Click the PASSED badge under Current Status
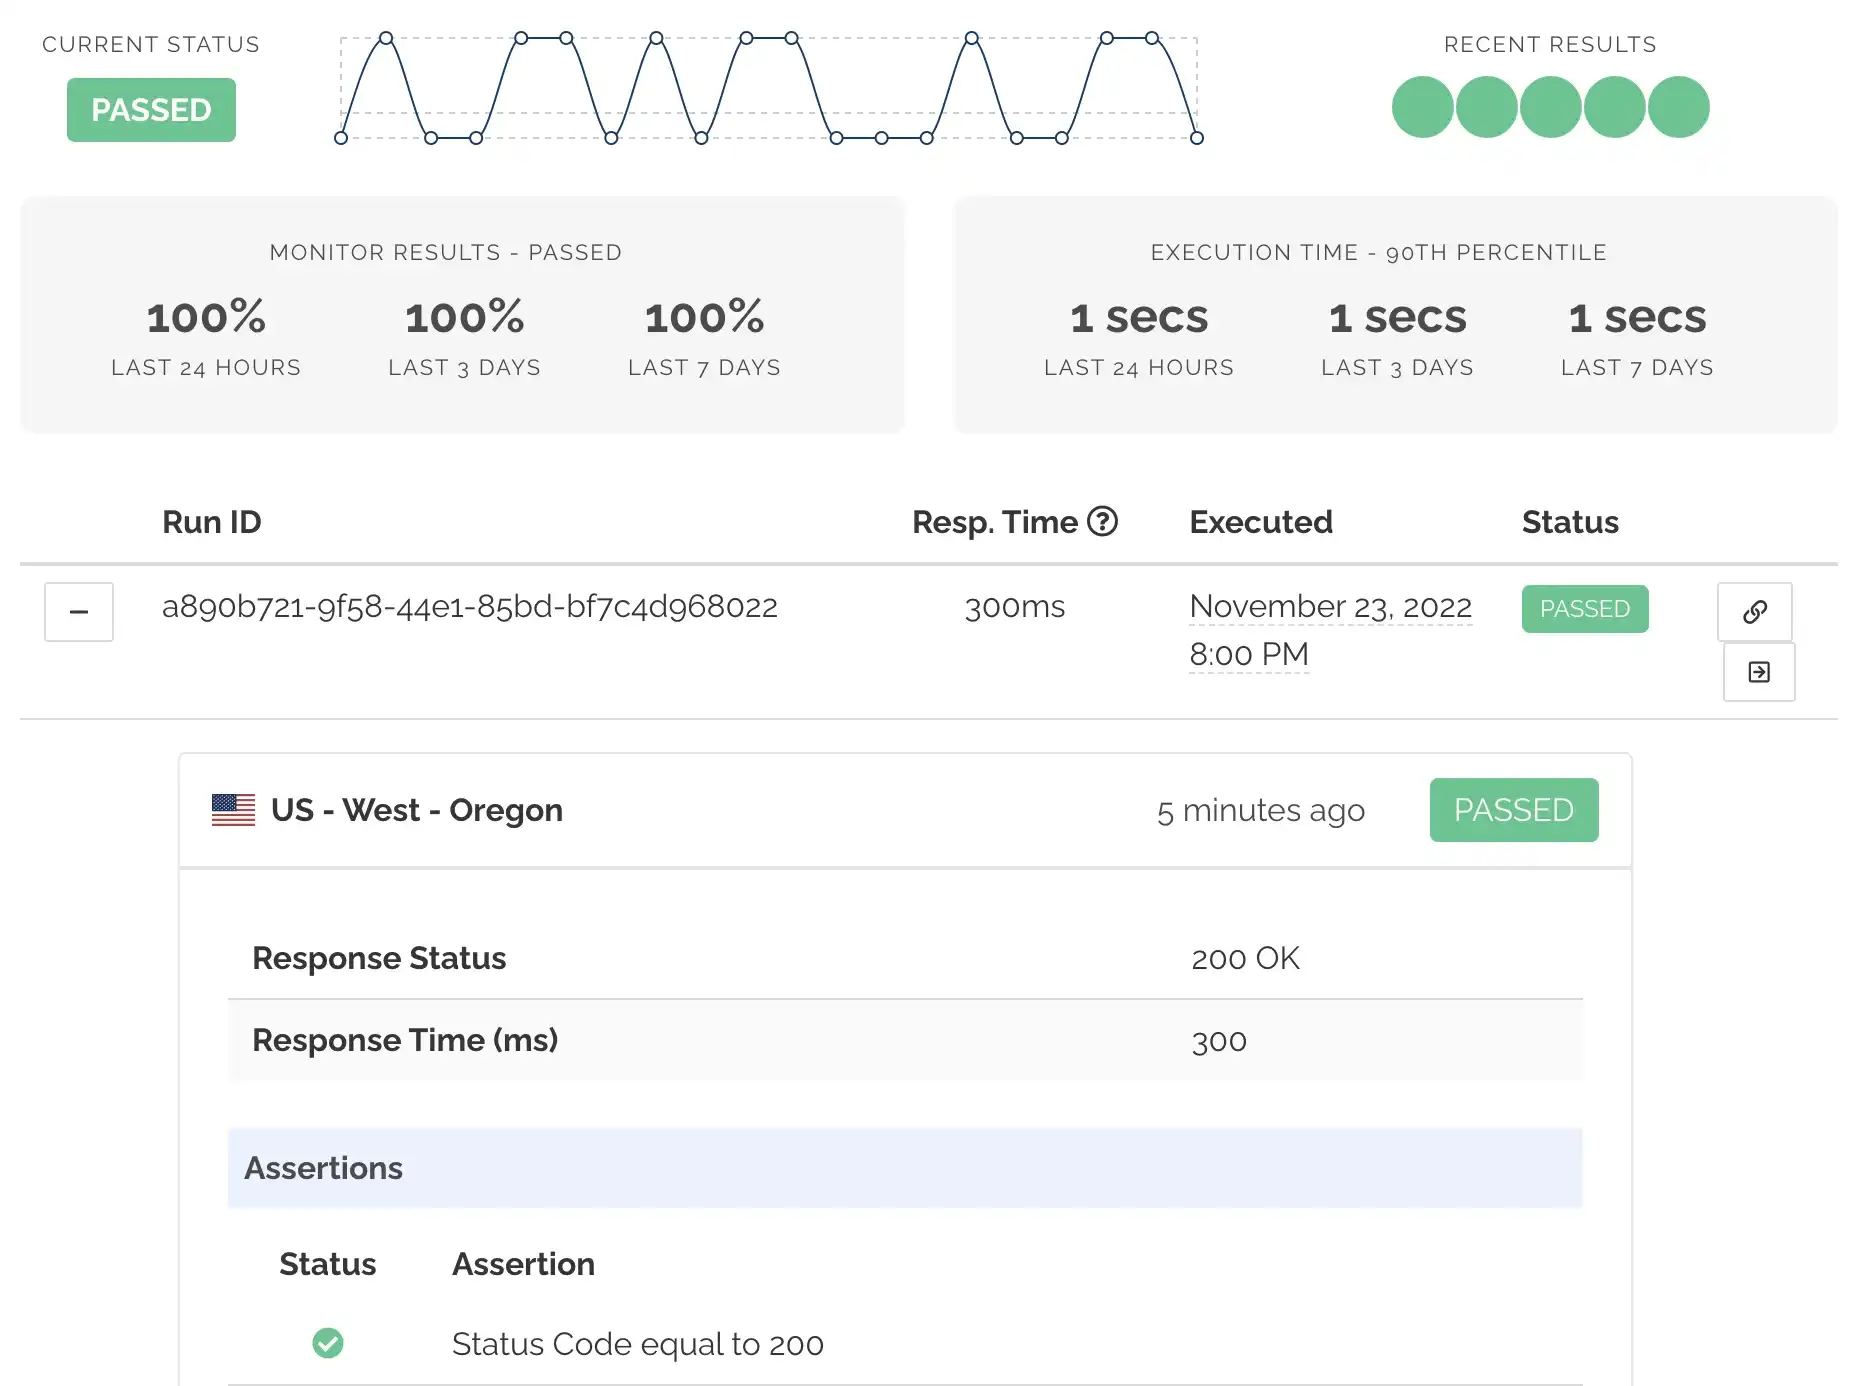1868x1386 pixels. 150,110
